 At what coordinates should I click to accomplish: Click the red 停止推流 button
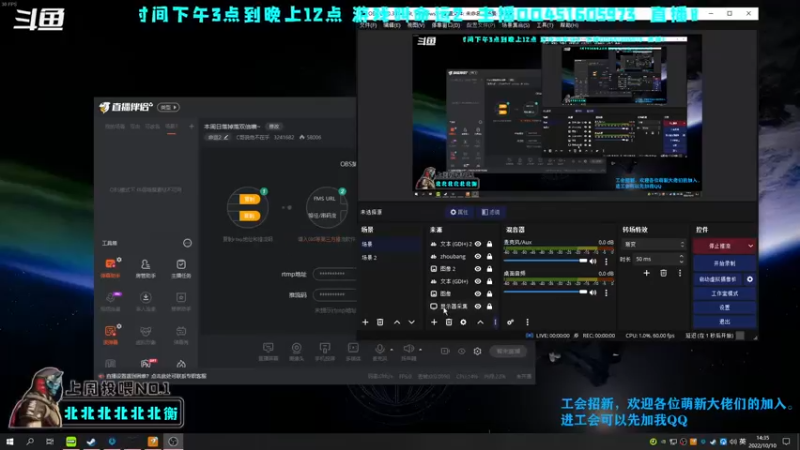(x=719, y=246)
